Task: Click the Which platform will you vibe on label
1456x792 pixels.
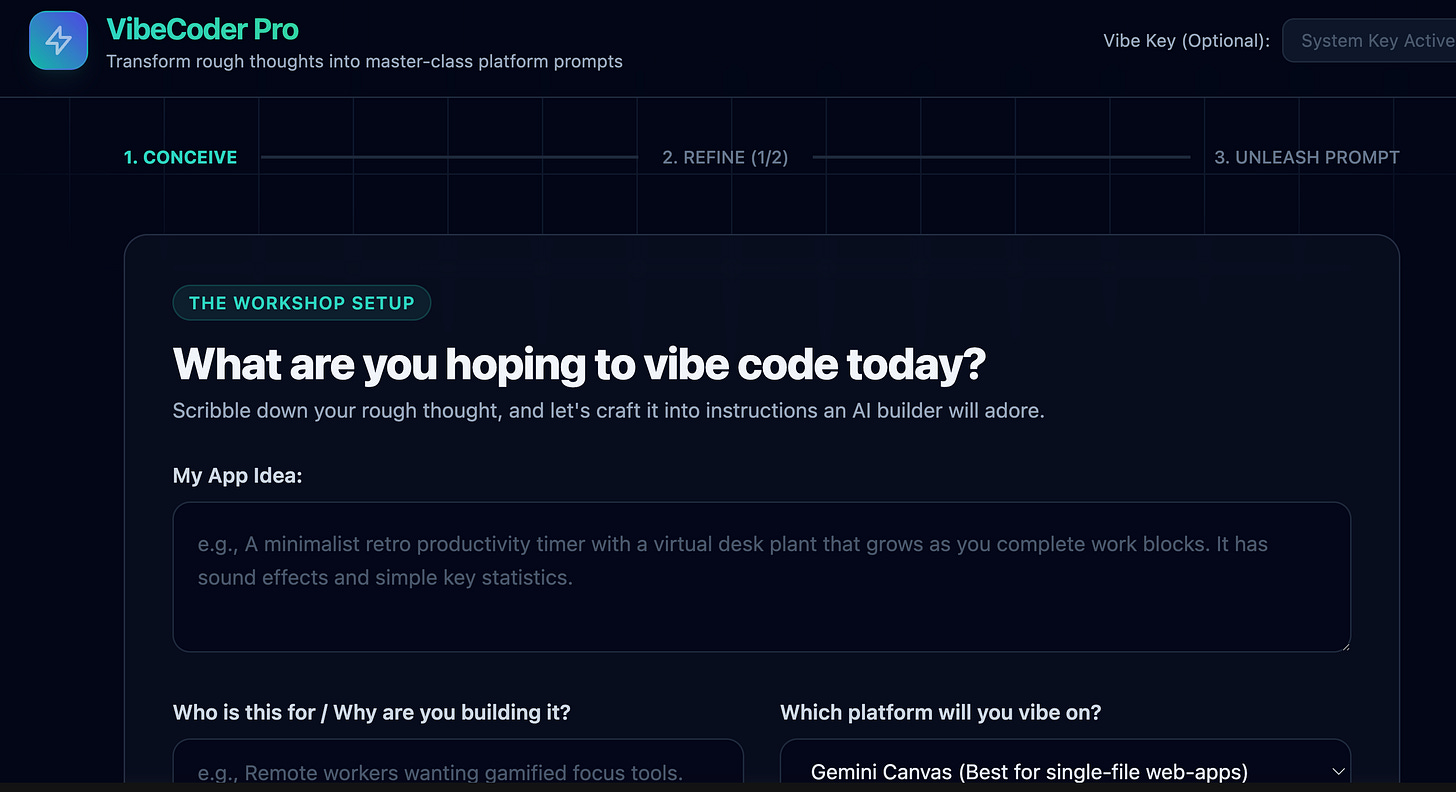Action: click(x=940, y=712)
